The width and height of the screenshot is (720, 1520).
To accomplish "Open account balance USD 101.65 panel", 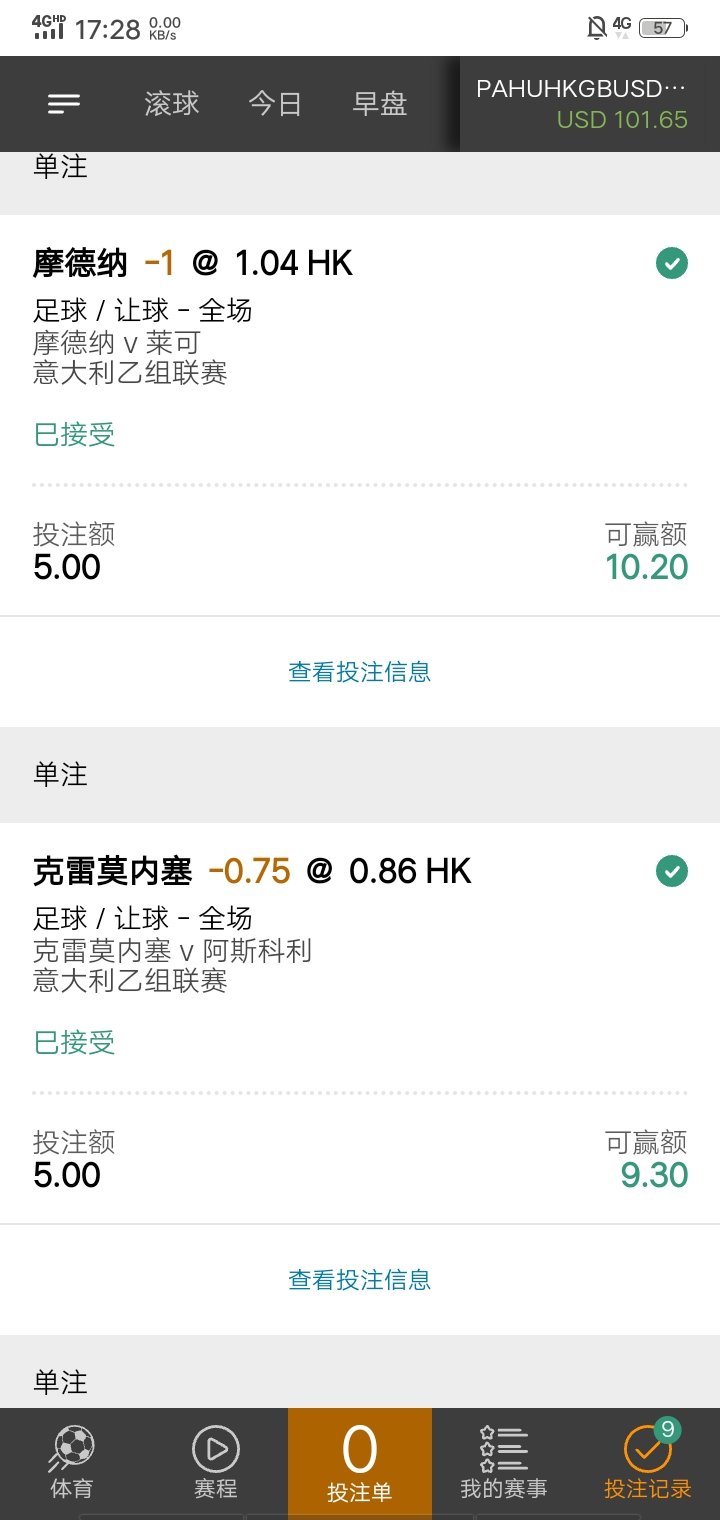I will coord(590,104).
